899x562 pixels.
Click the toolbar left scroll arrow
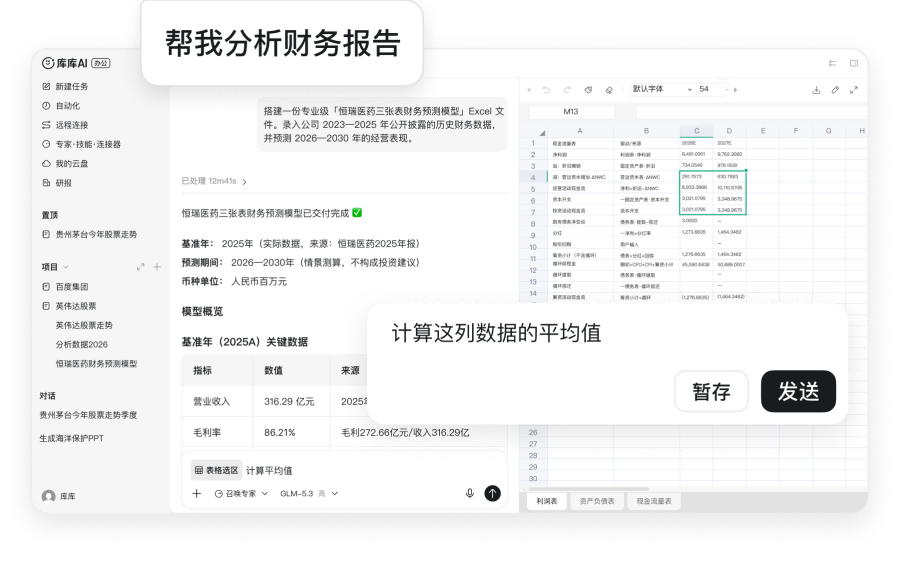[529, 90]
